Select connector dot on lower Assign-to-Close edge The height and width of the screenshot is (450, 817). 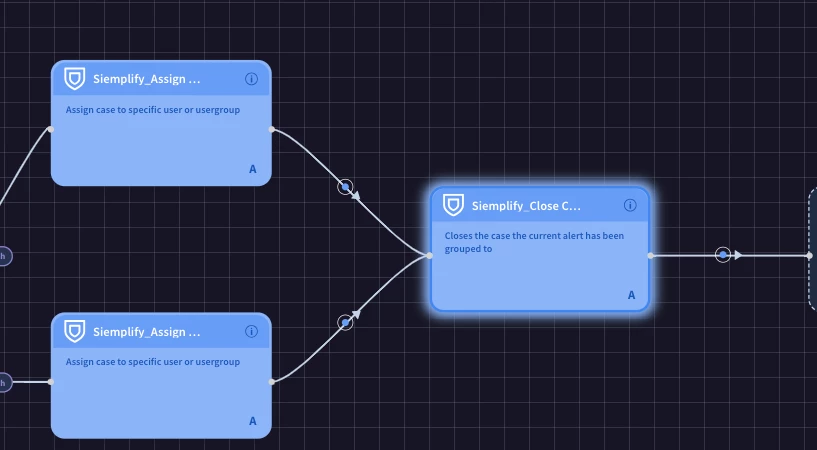[x=345, y=323]
